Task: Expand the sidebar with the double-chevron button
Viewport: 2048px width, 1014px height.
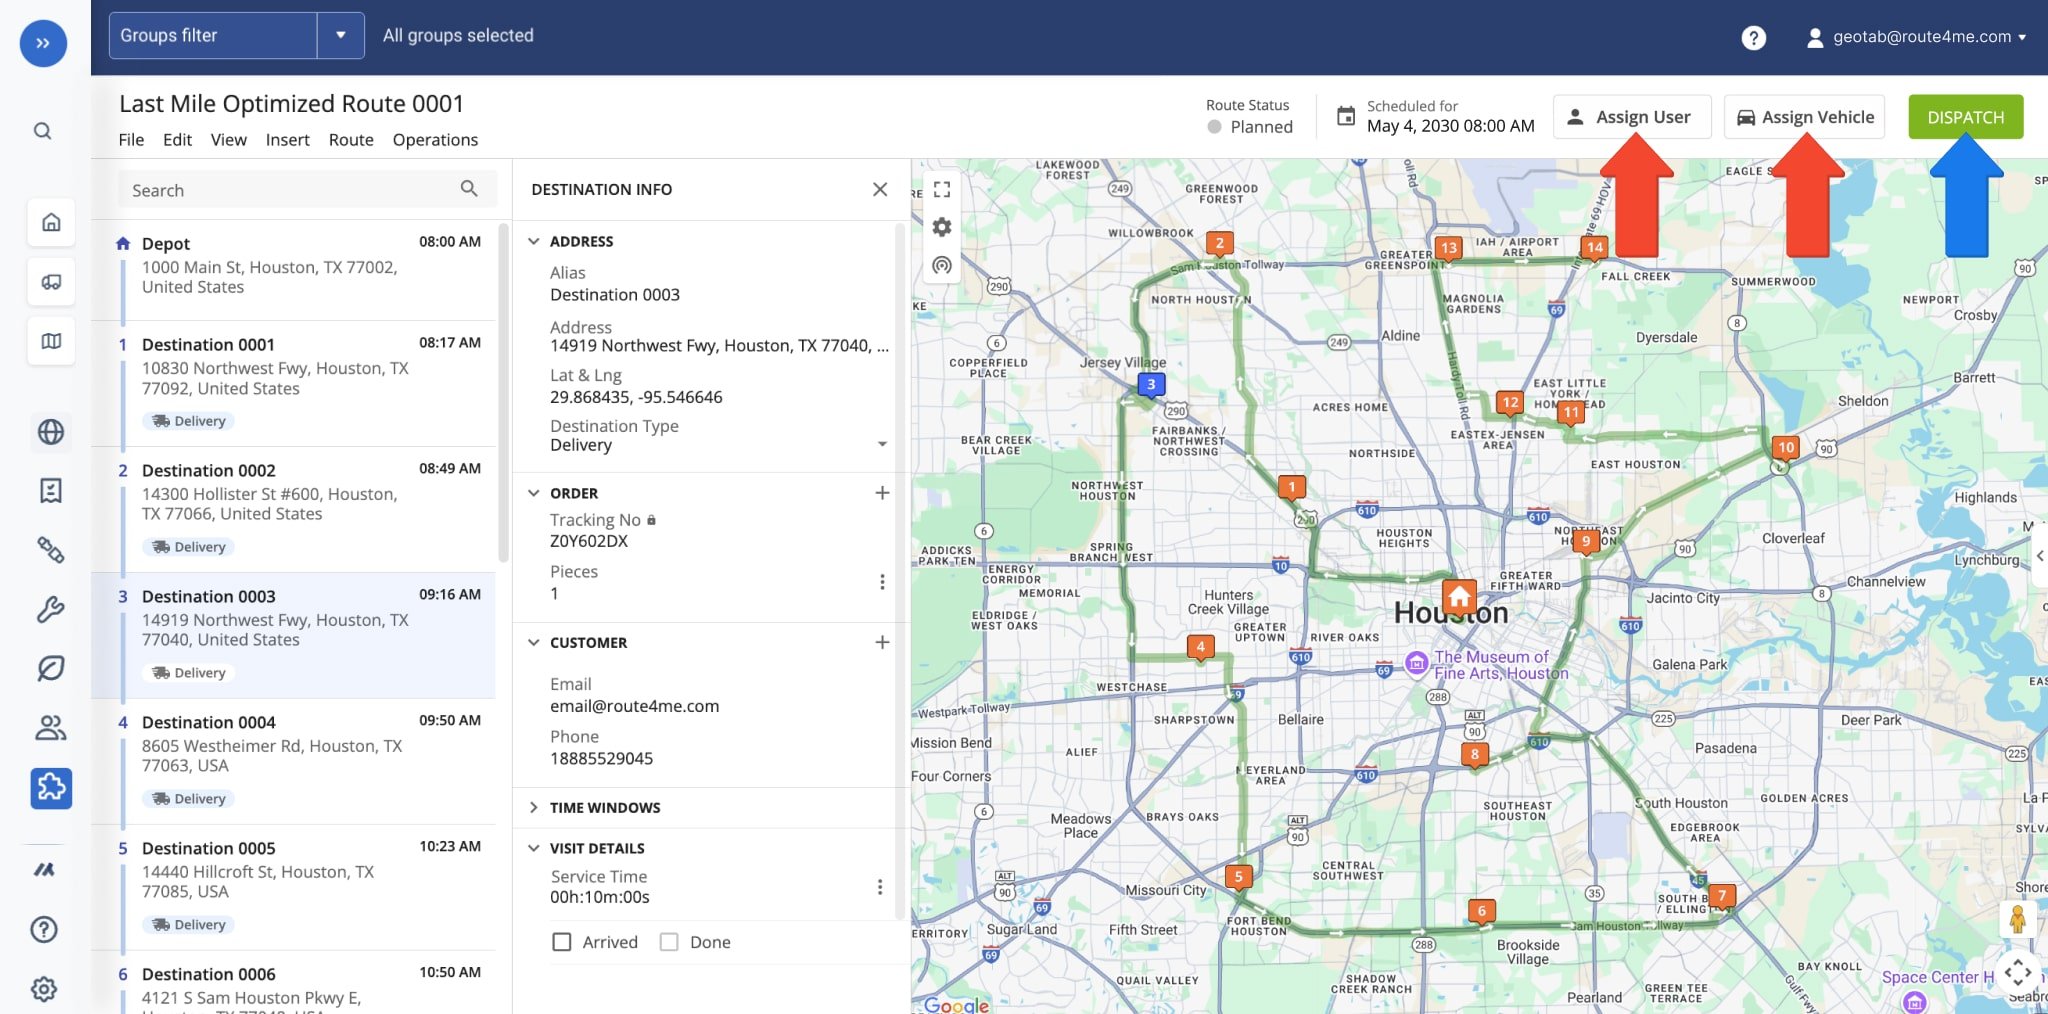Action: 43,43
